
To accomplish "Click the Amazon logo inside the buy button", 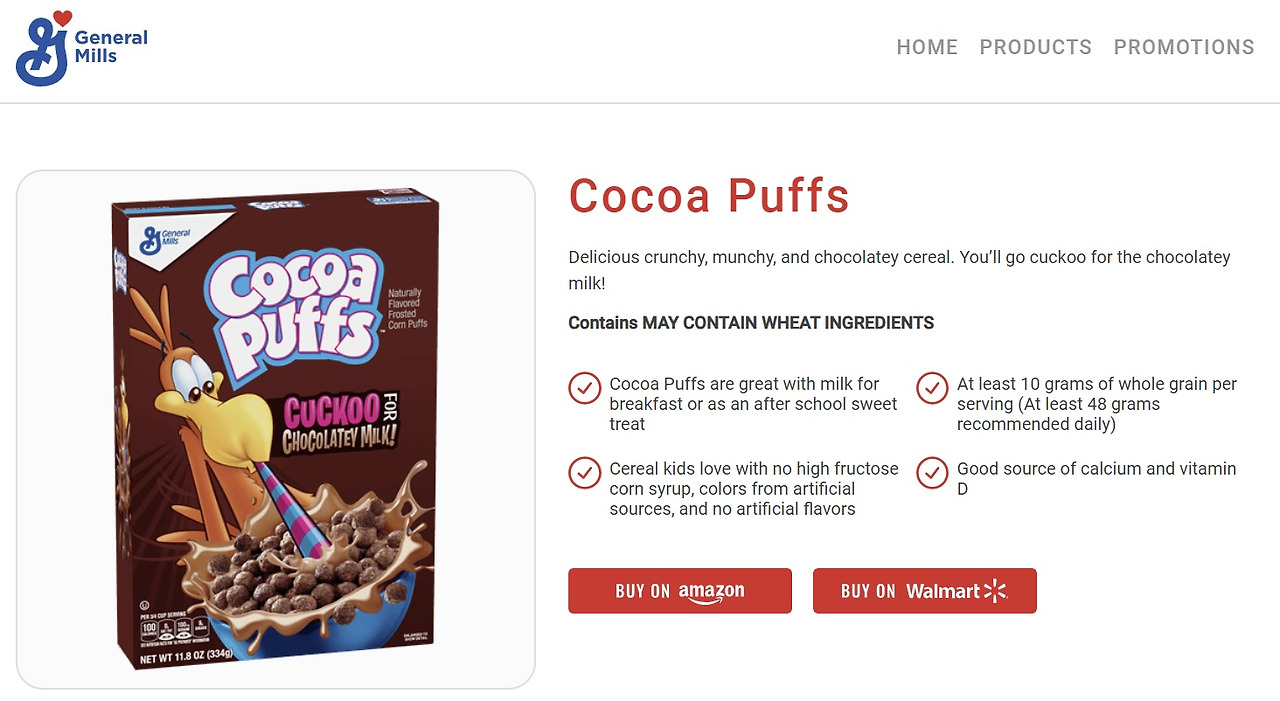I will (711, 591).
